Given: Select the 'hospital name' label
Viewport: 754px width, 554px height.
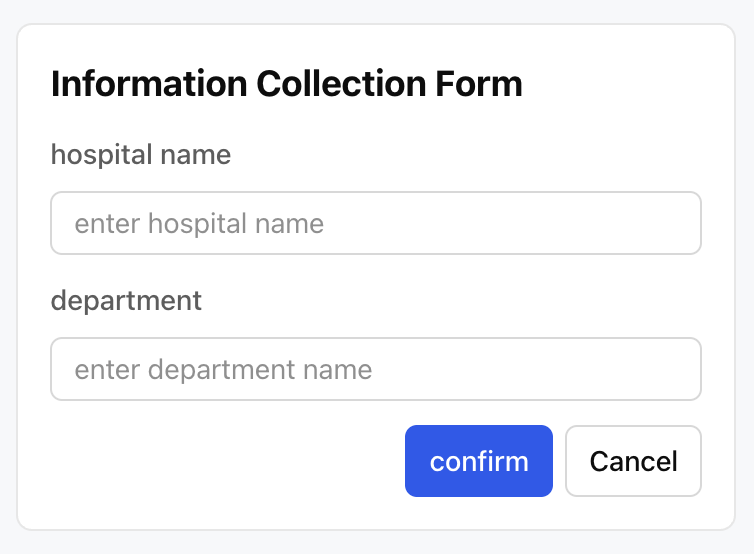Looking at the screenshot, I should pyautogui.click(x=141, y=155).
